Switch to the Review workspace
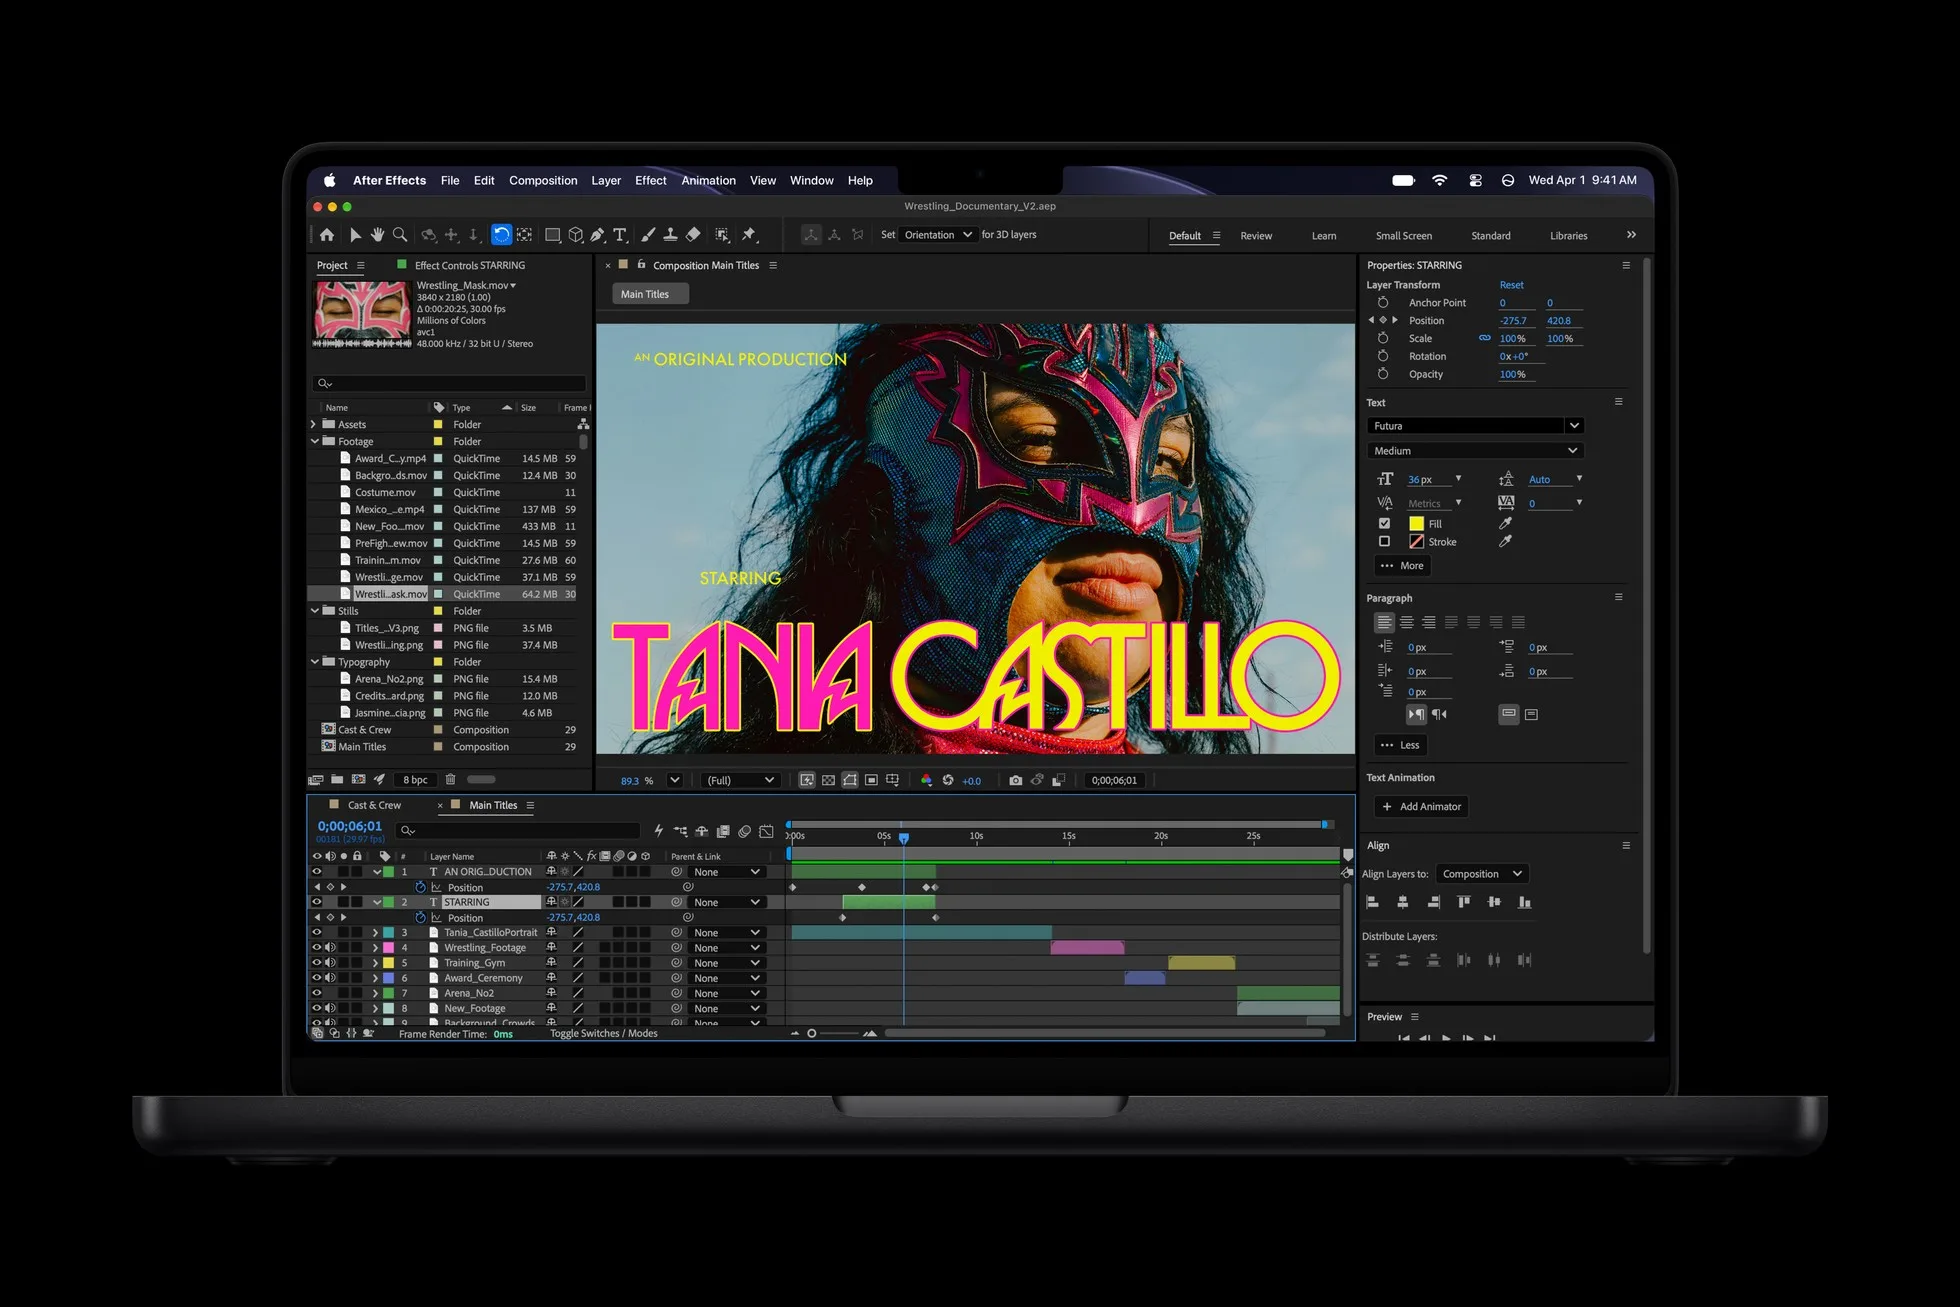This screenshot has height=1307, width=1960. click(1256, 236)
